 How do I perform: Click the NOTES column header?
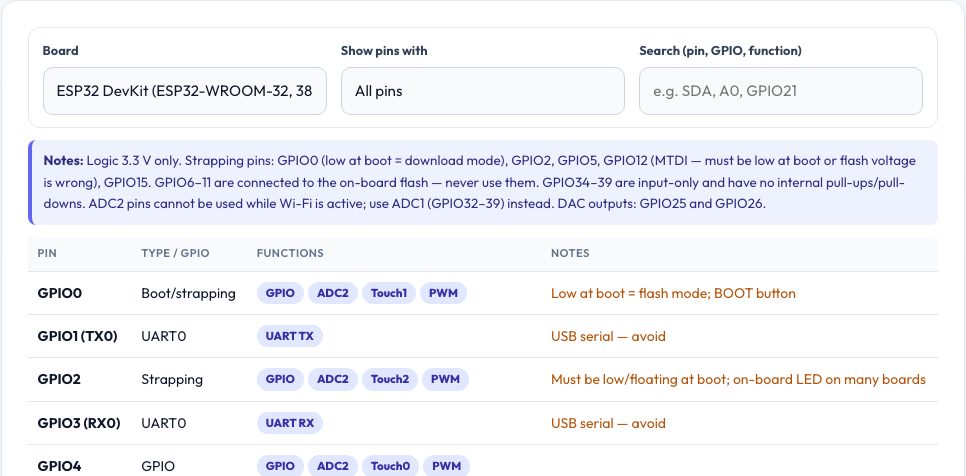(570, 253)
